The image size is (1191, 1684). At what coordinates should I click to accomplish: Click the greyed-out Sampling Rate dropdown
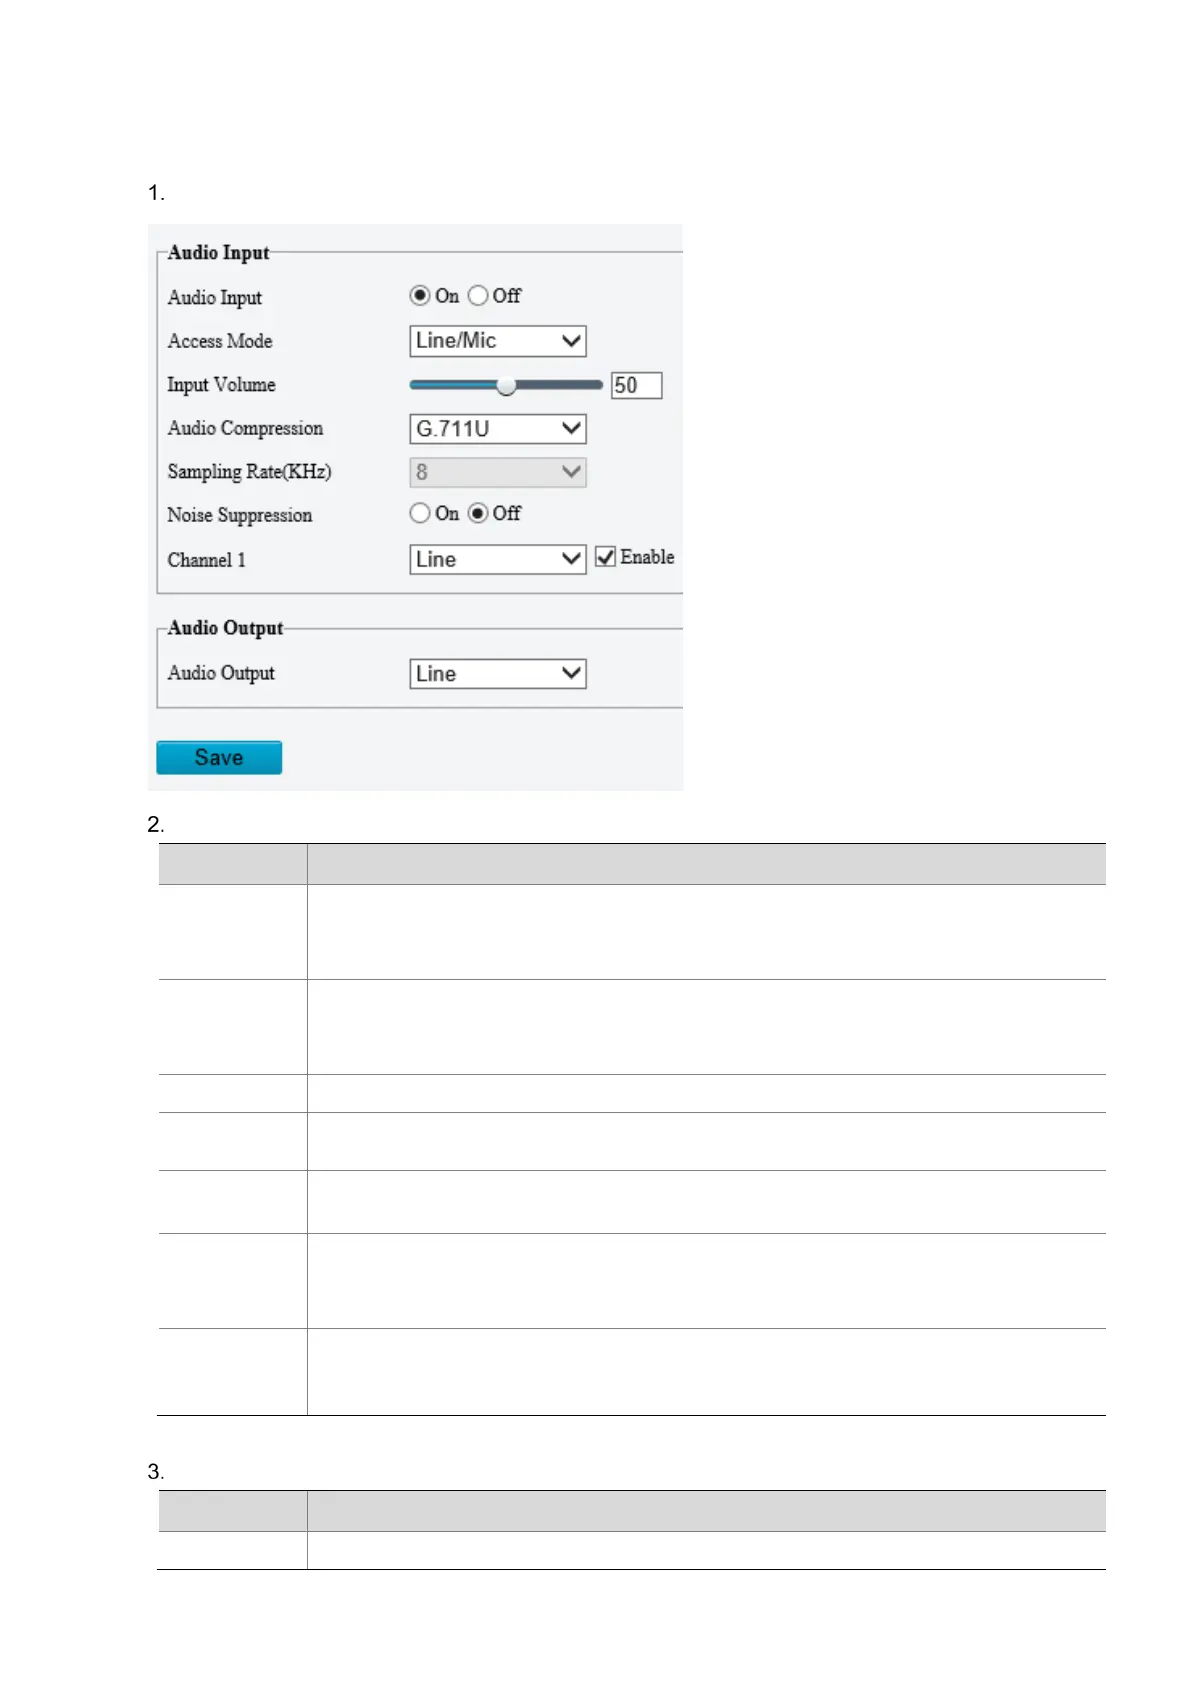[497, 472]
